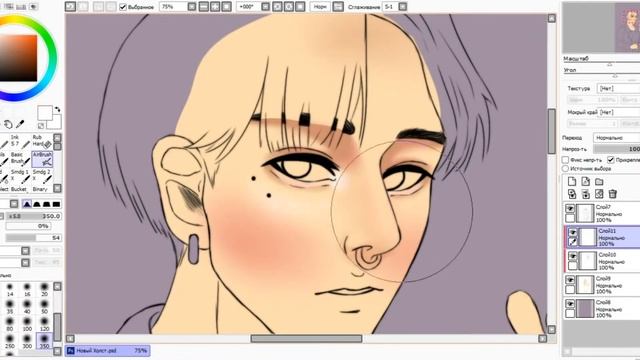Open the zoom percentage dropdown arrow

tap(192, 7)
